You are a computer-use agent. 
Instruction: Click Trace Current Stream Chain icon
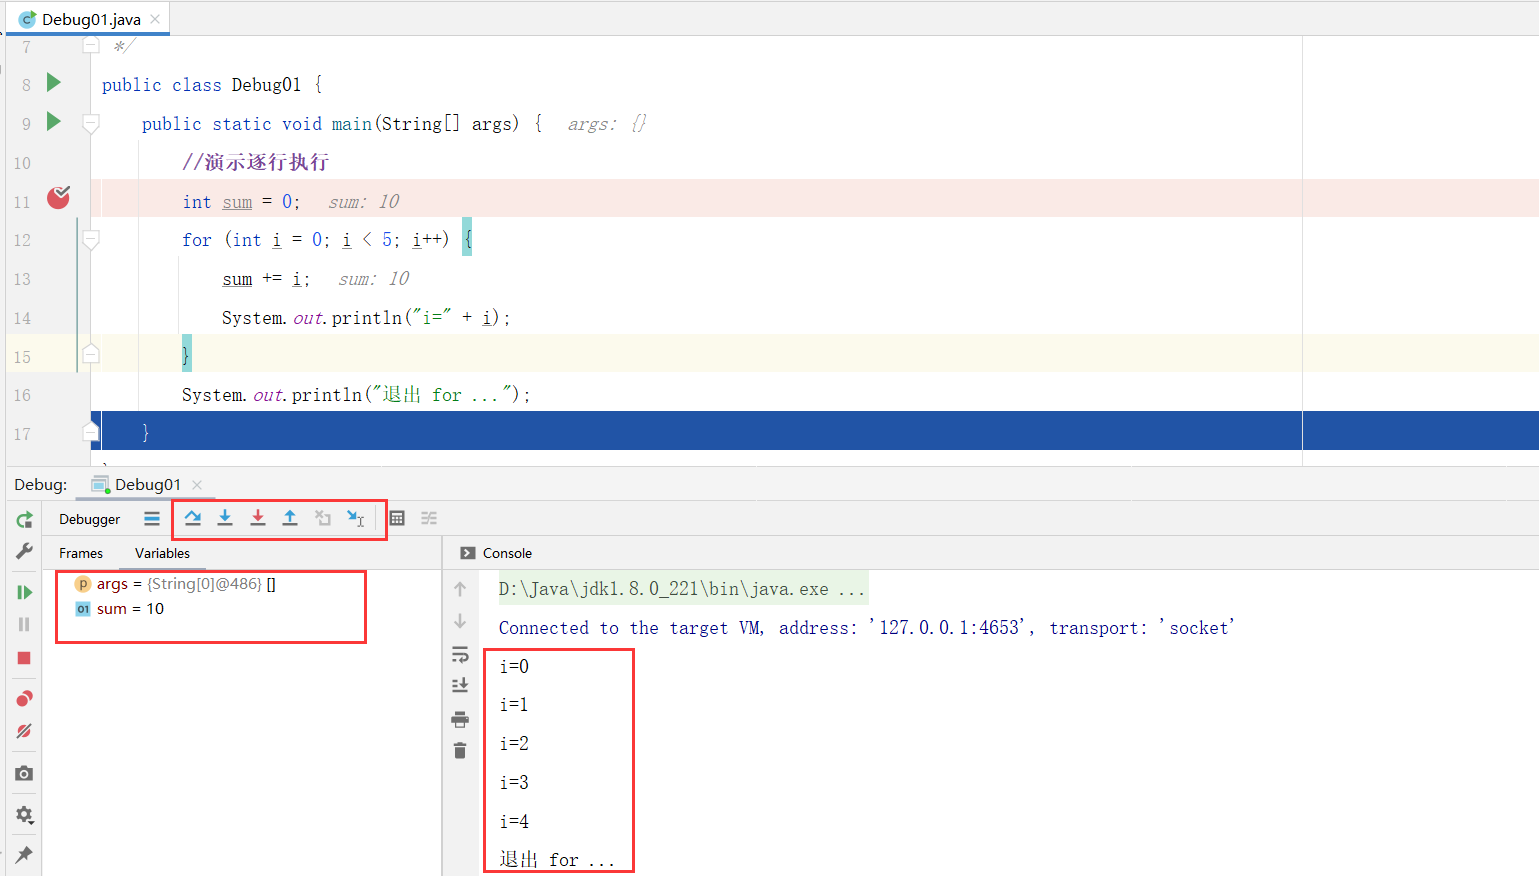(429, 518)
